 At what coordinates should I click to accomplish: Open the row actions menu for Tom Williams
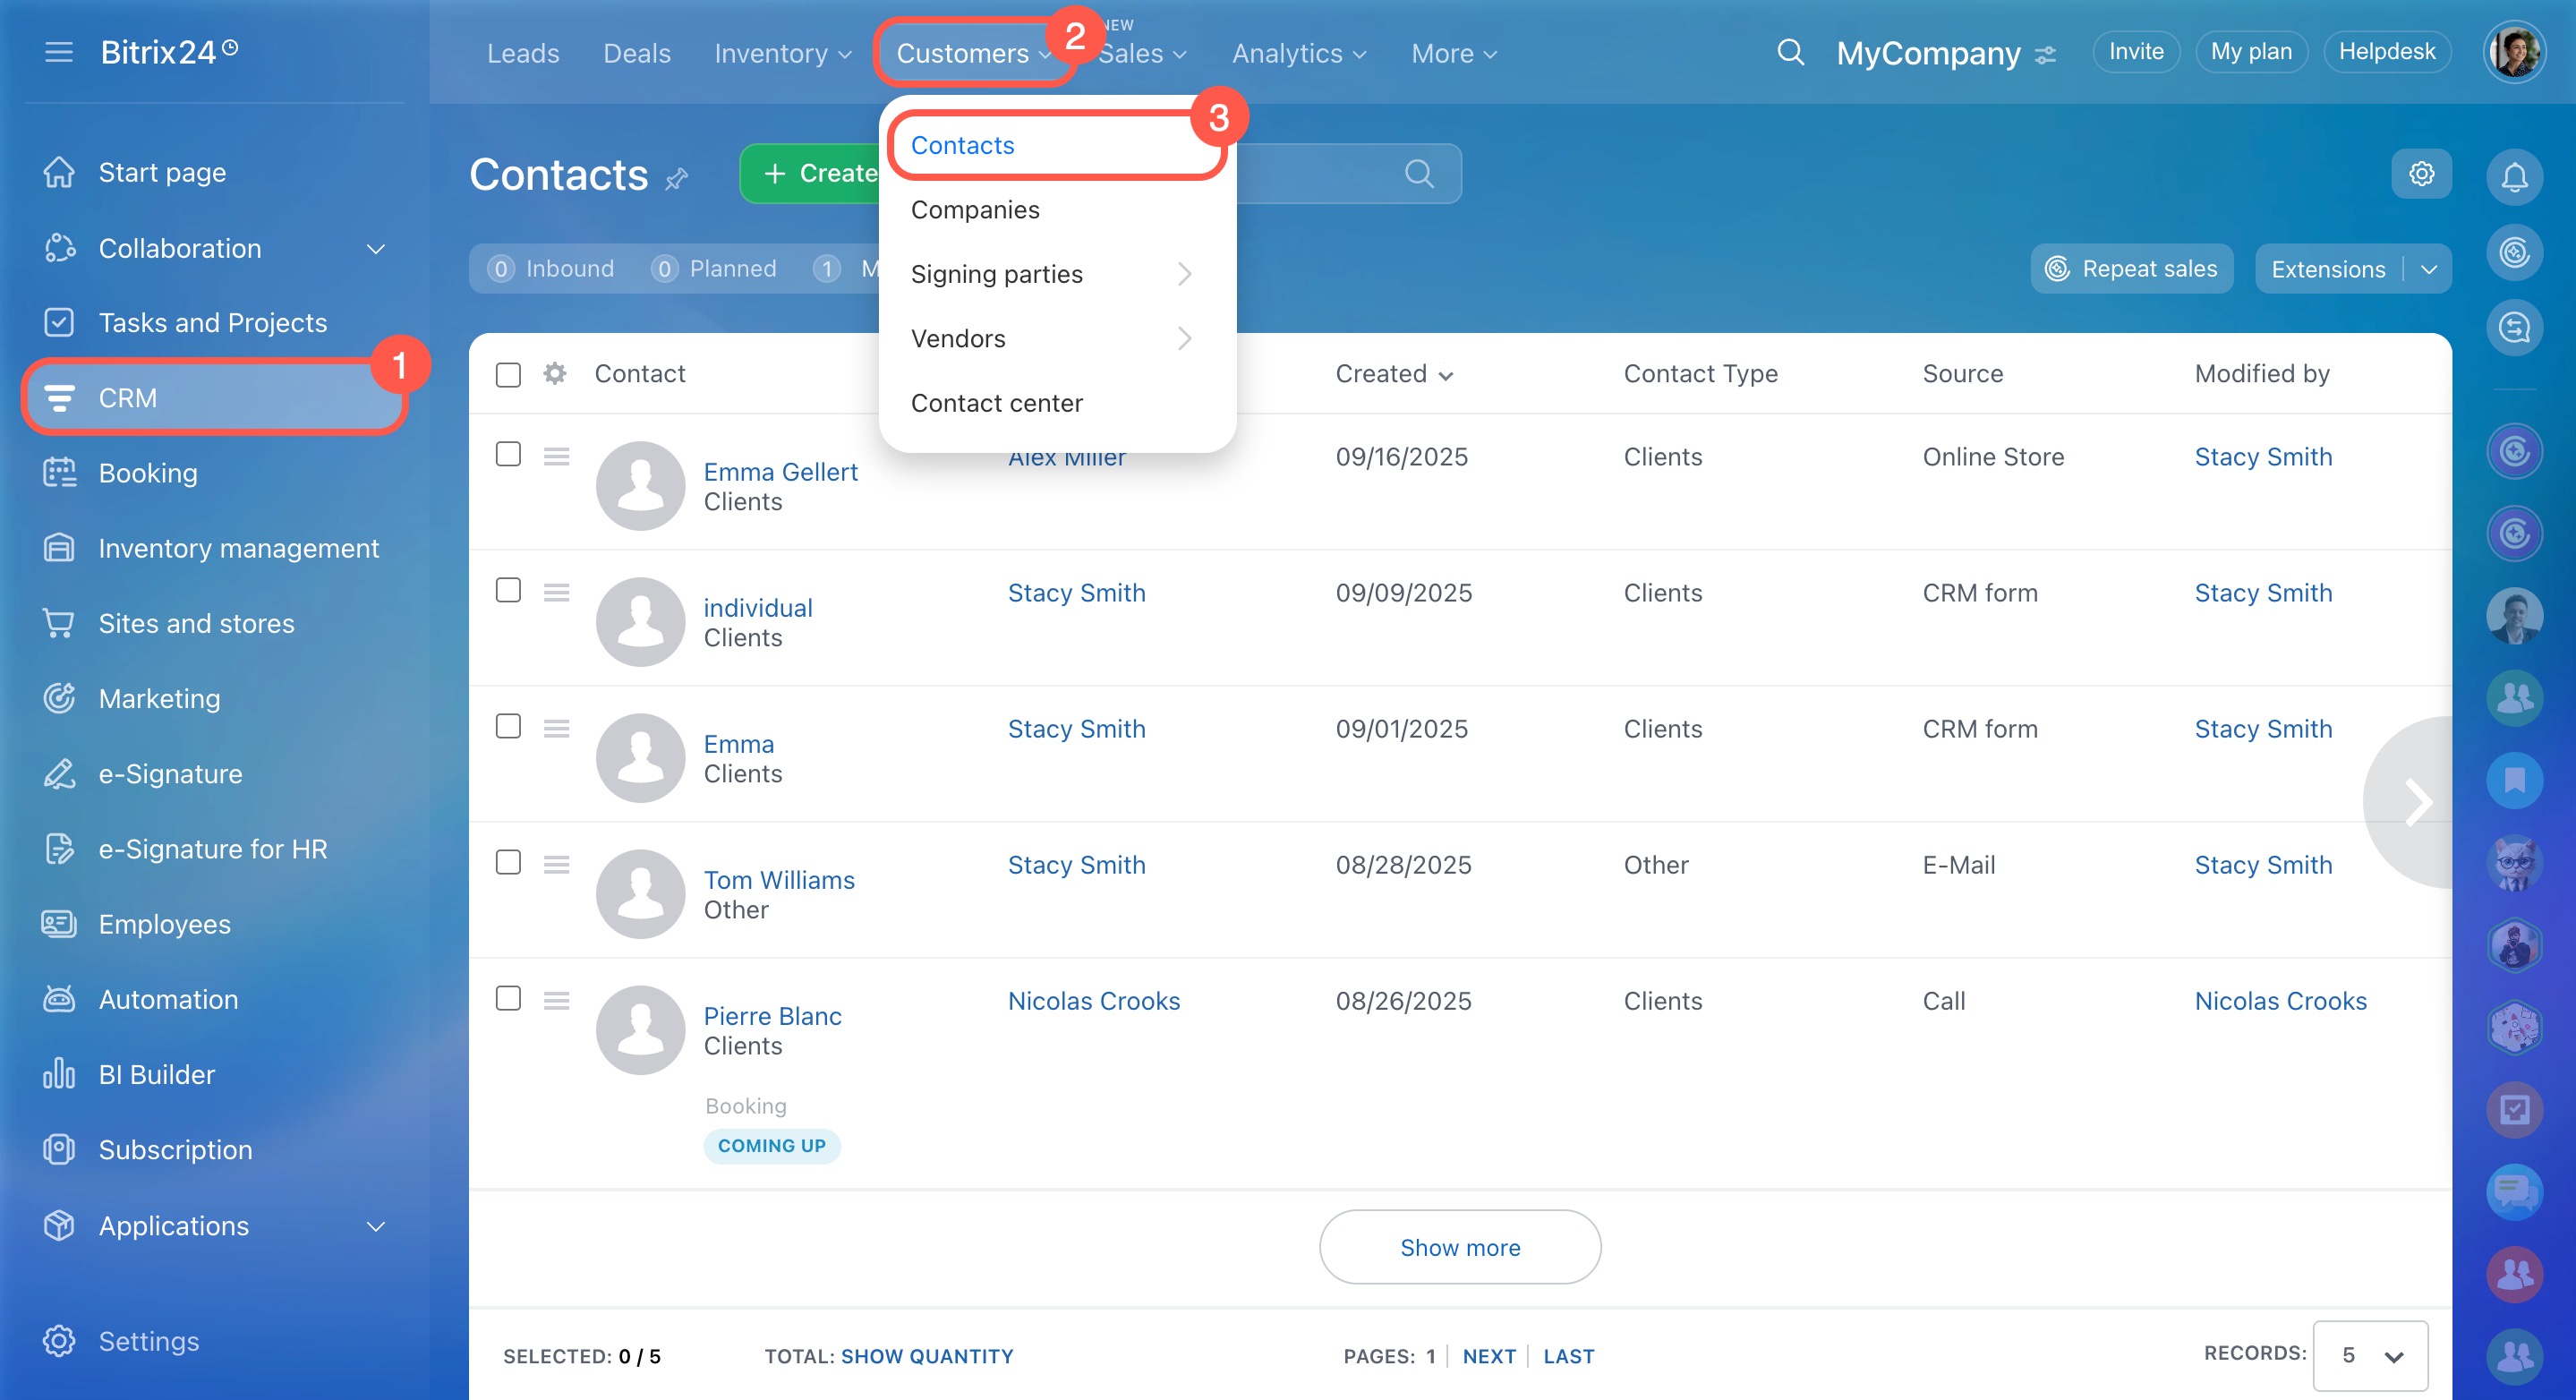point(556,864)
